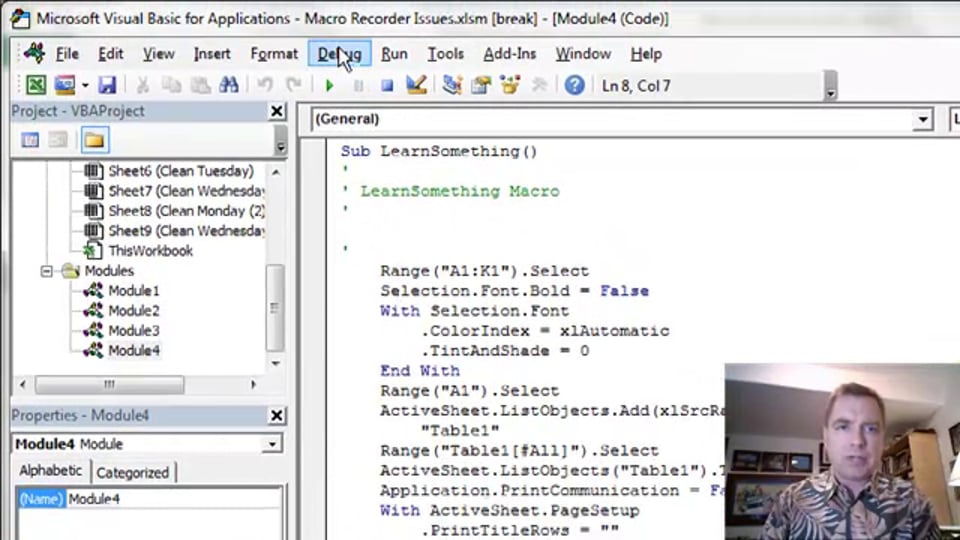
Task: Switch to the Categorized properties tab
Action: point(132,473)
